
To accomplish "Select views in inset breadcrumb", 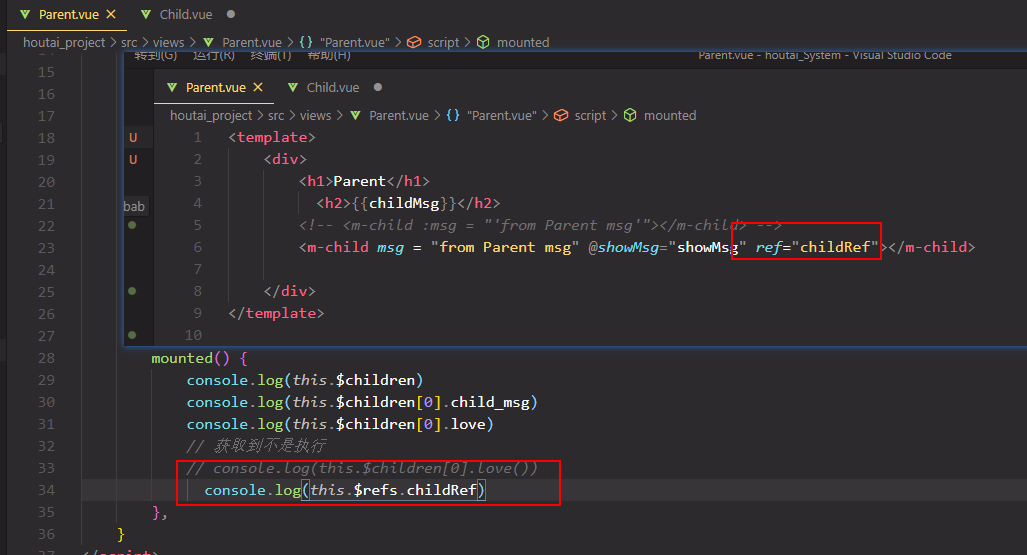I will tap(316, 115).
